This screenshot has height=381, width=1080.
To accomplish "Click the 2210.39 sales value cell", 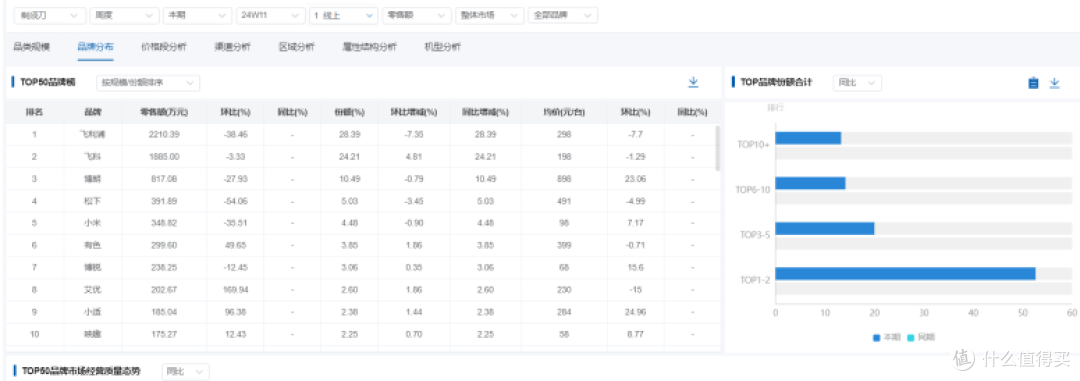I will click(x=164, y=134).
